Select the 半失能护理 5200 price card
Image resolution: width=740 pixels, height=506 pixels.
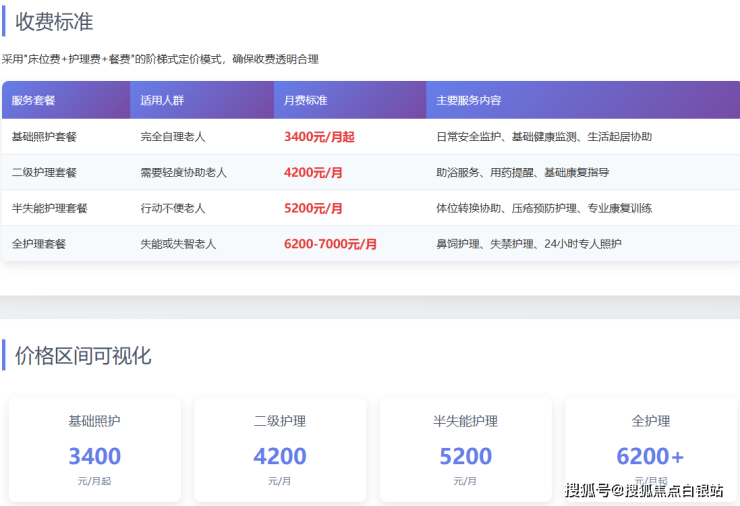tap(466, 449)
